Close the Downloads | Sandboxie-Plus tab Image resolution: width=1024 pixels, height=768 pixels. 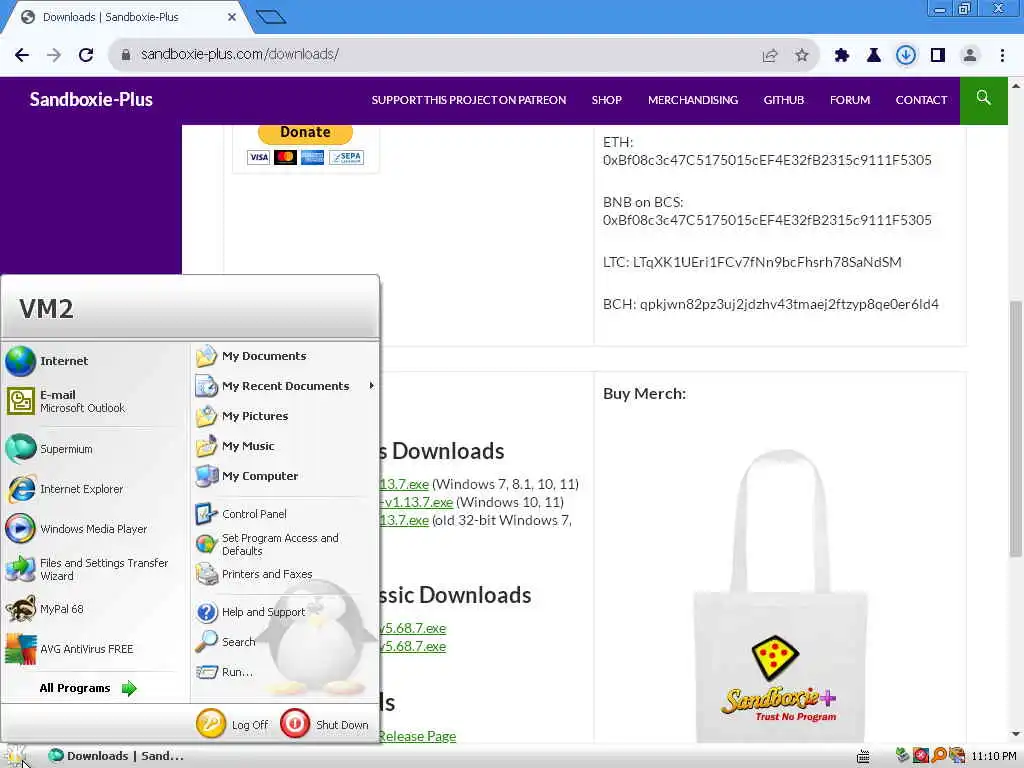232,18
